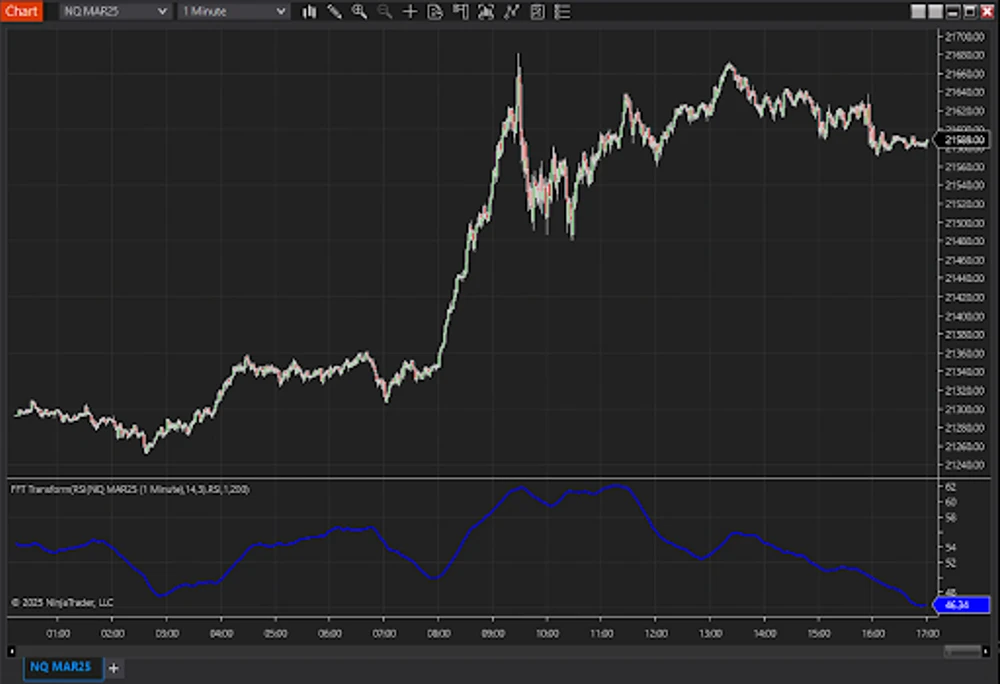Click the first window link color square
This screenshot has width=1000, height=684.
918,11
